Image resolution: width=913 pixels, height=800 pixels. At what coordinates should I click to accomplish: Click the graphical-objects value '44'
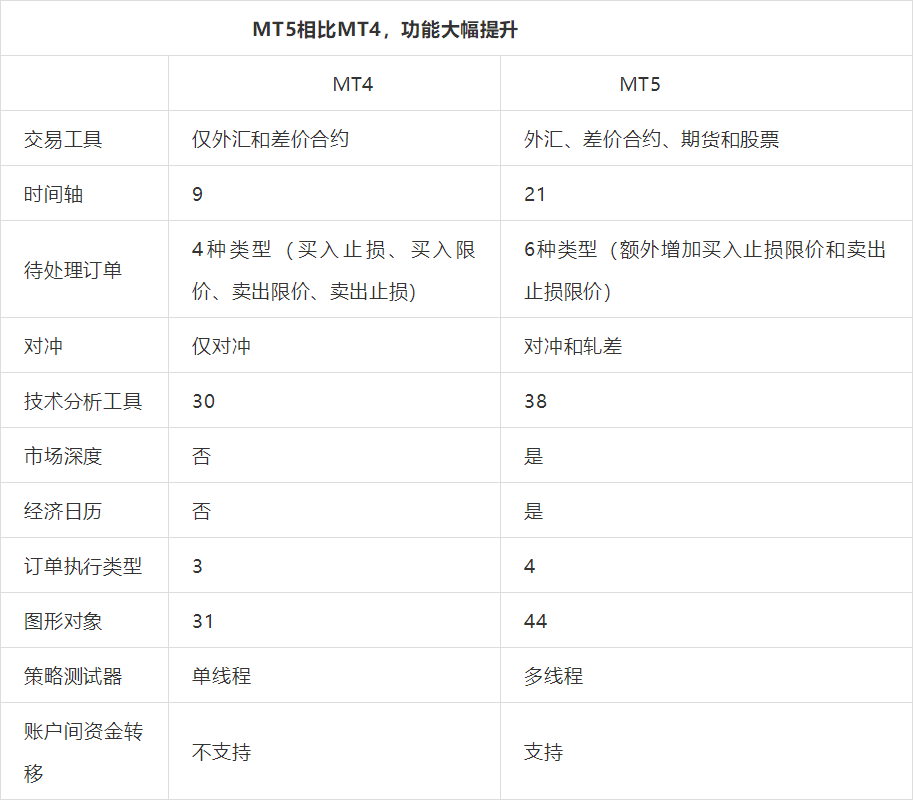535,621
